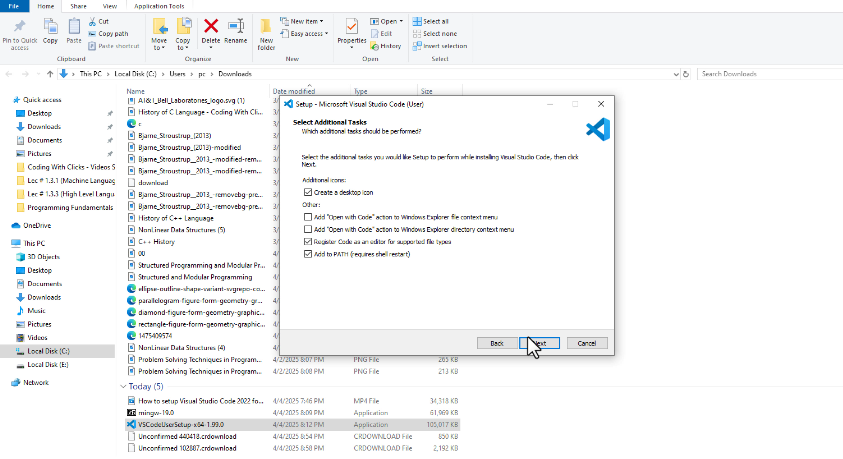Select This PC in navigation pane
Screen dimensions: 843x459
coord(34,243)
